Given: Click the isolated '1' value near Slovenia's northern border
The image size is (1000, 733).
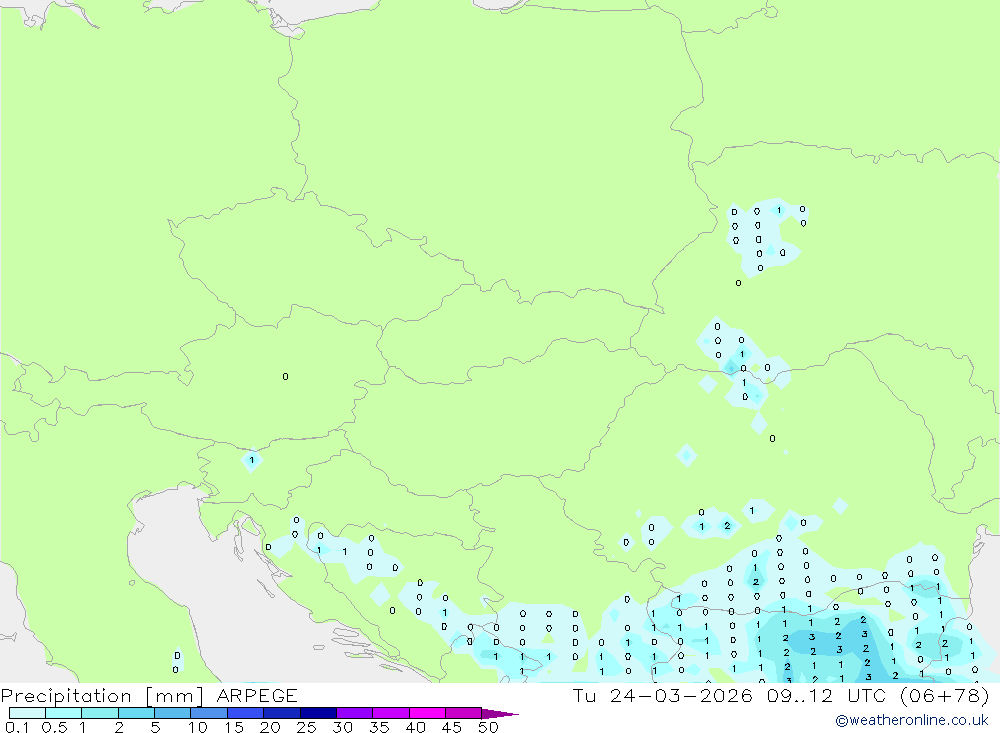Looking at the screenshot, I should (252, 460).
